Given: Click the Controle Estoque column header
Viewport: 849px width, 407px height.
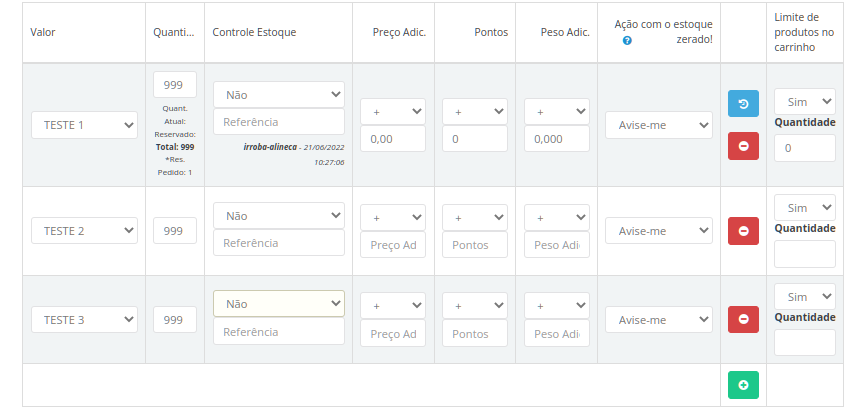Looking at the screenshot, I should pyautogui.click(x=254, y=32).
